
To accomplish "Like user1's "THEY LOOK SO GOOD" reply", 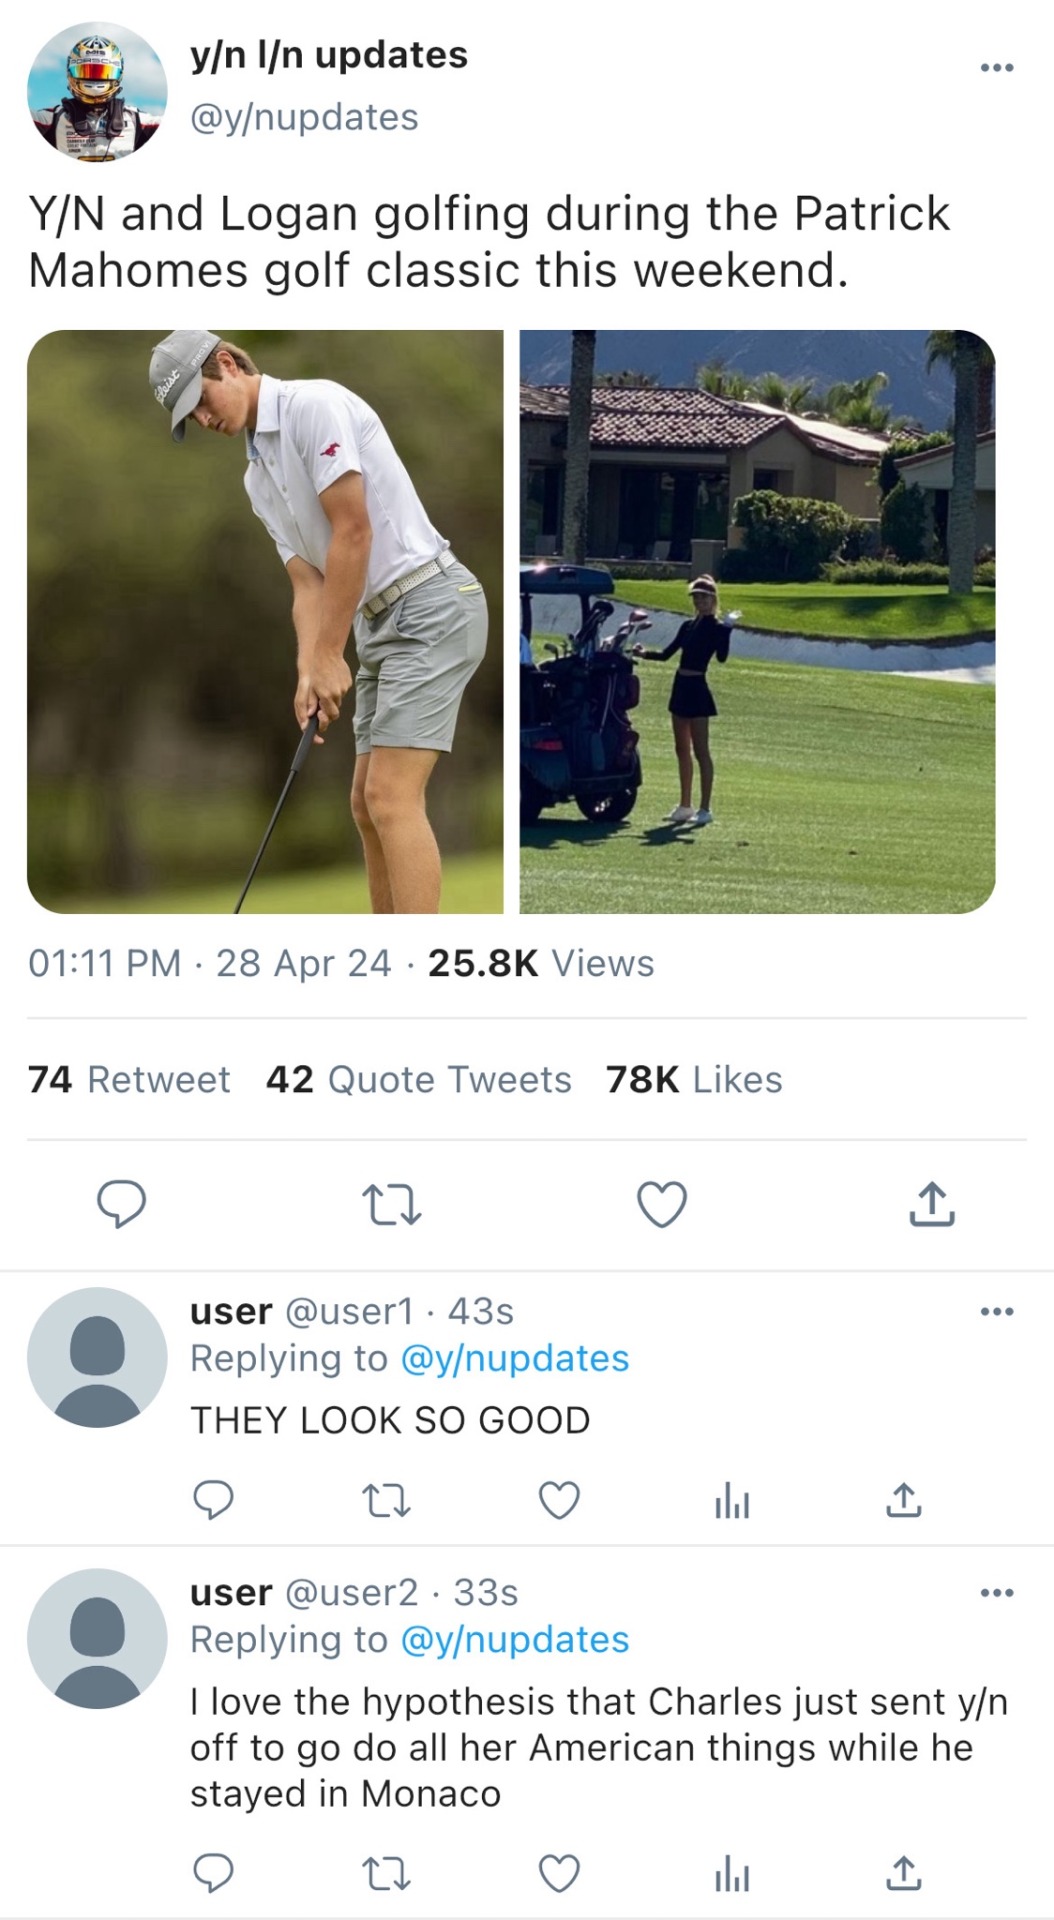I will [x=559, y=1500].
